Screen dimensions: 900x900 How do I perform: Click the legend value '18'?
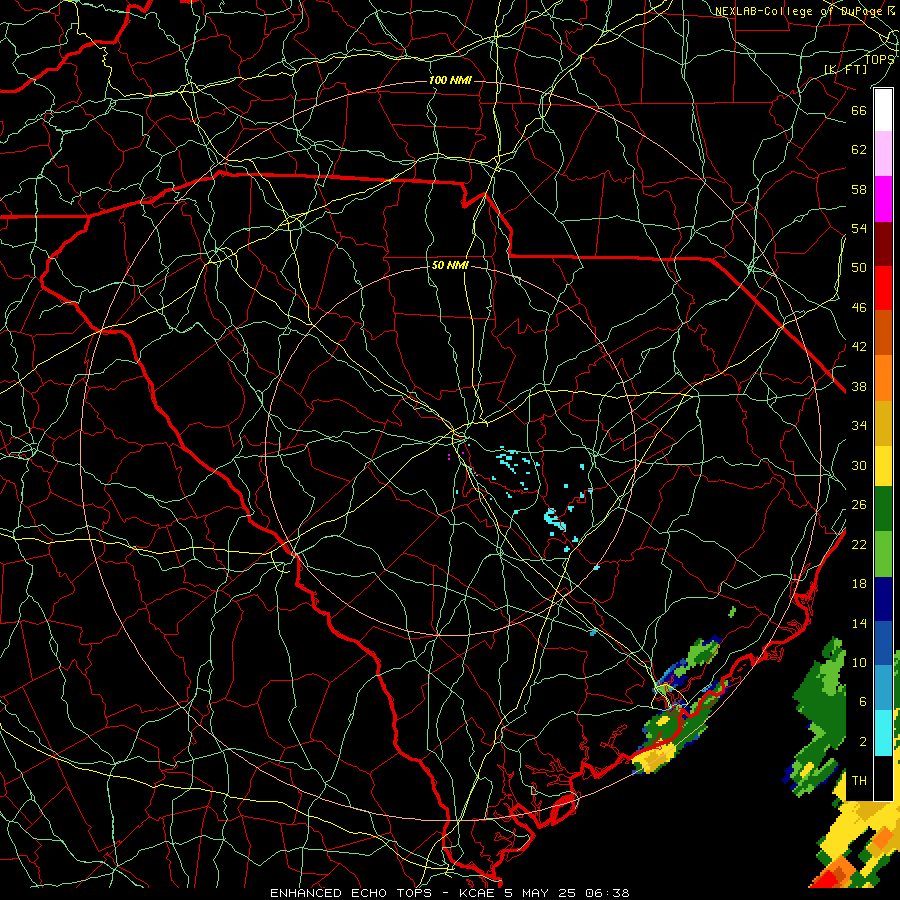pyautogui.click(x=859, y=584)
